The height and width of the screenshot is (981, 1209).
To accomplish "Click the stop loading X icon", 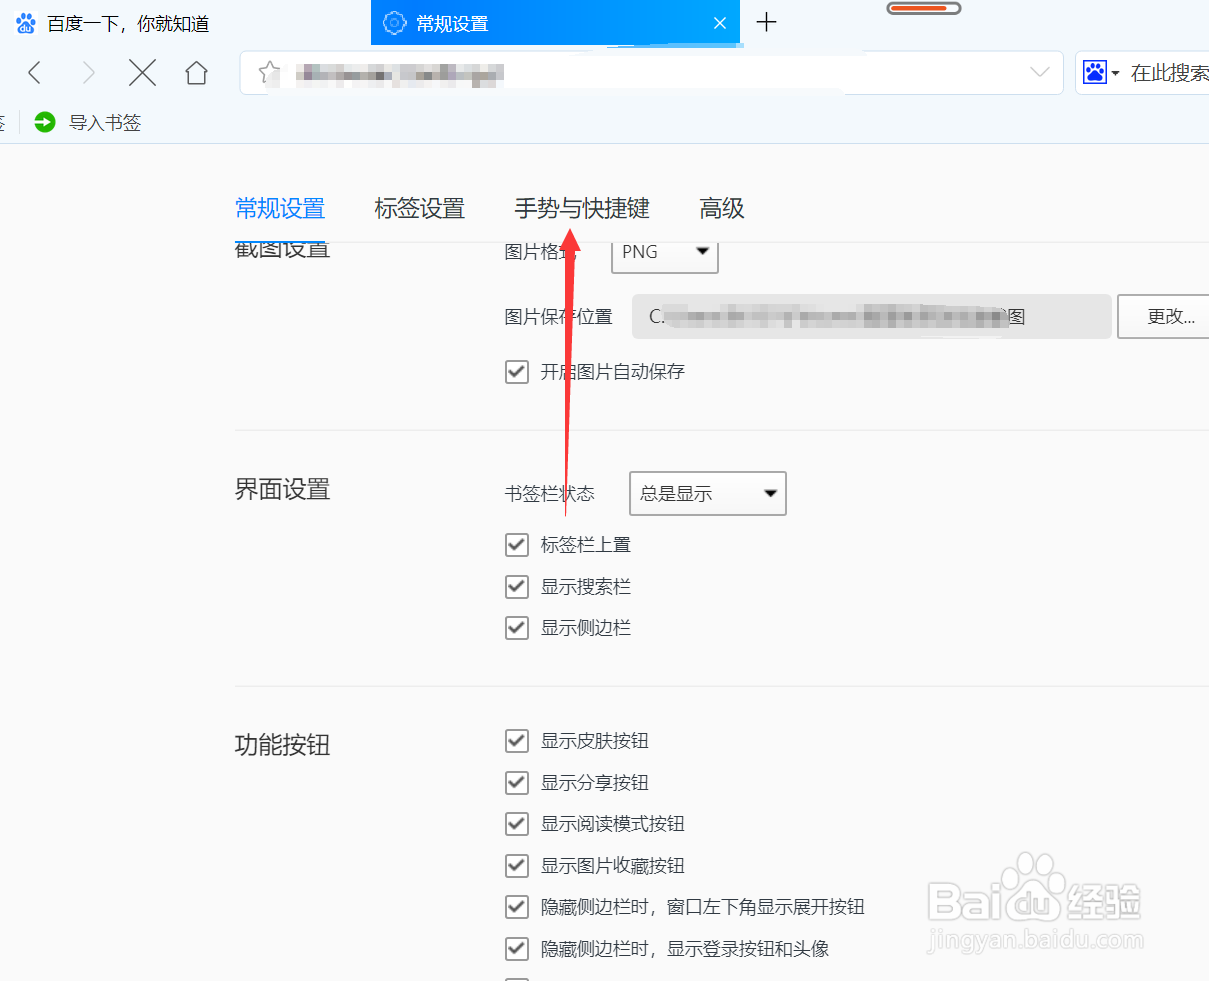I will 142,72.
